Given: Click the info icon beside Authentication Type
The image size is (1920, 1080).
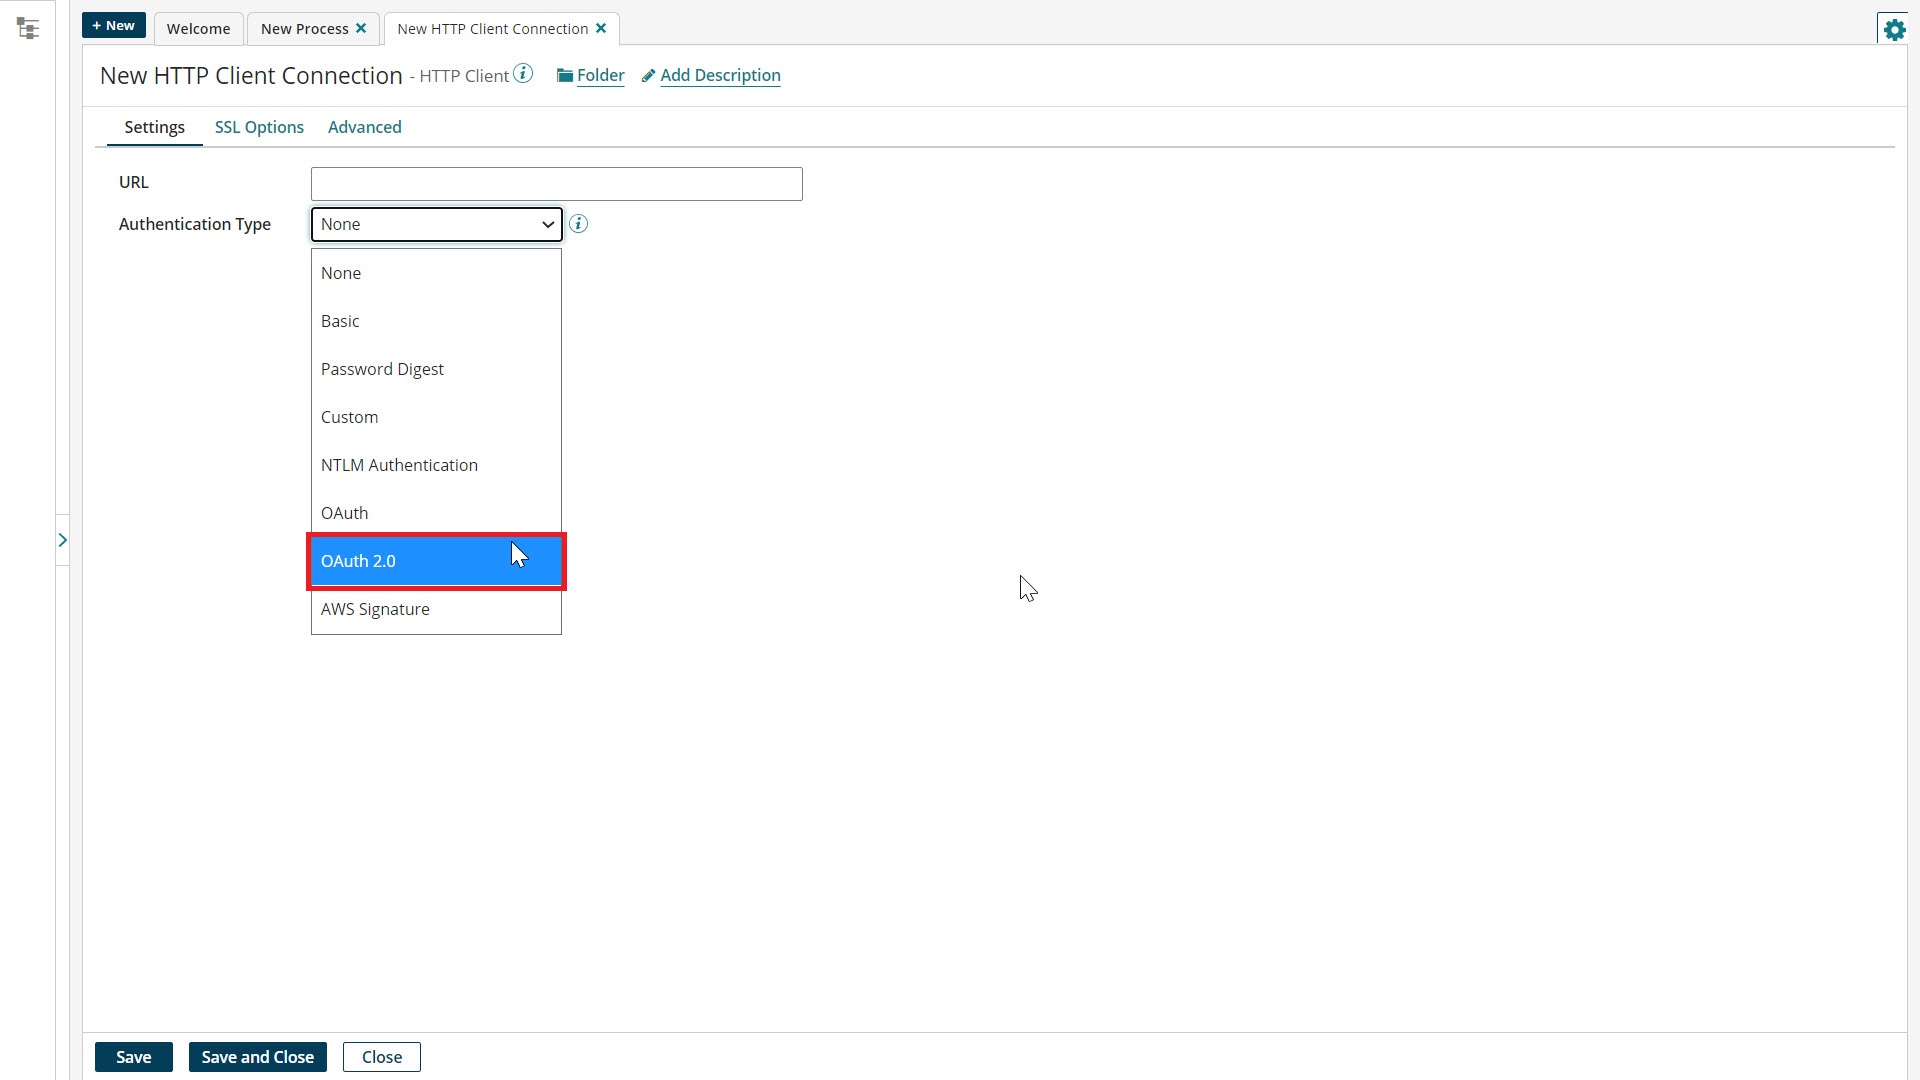Looking at the screenshot, I should pos(578,224).
